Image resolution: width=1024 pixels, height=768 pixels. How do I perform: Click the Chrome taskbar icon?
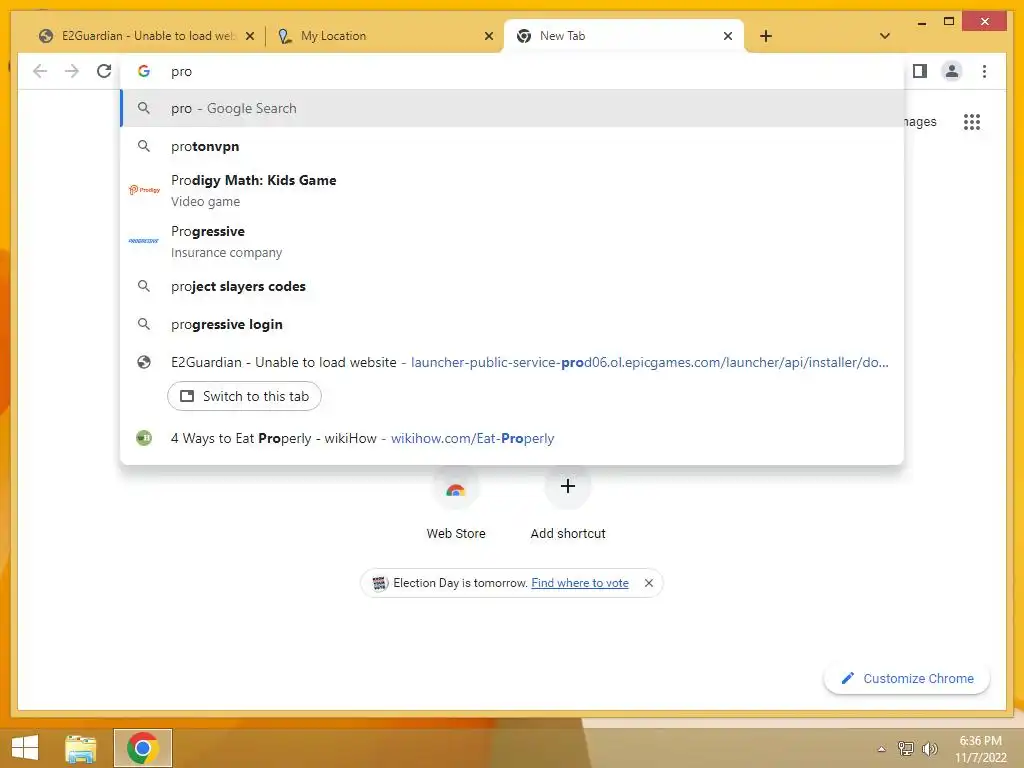pos(143,748)
